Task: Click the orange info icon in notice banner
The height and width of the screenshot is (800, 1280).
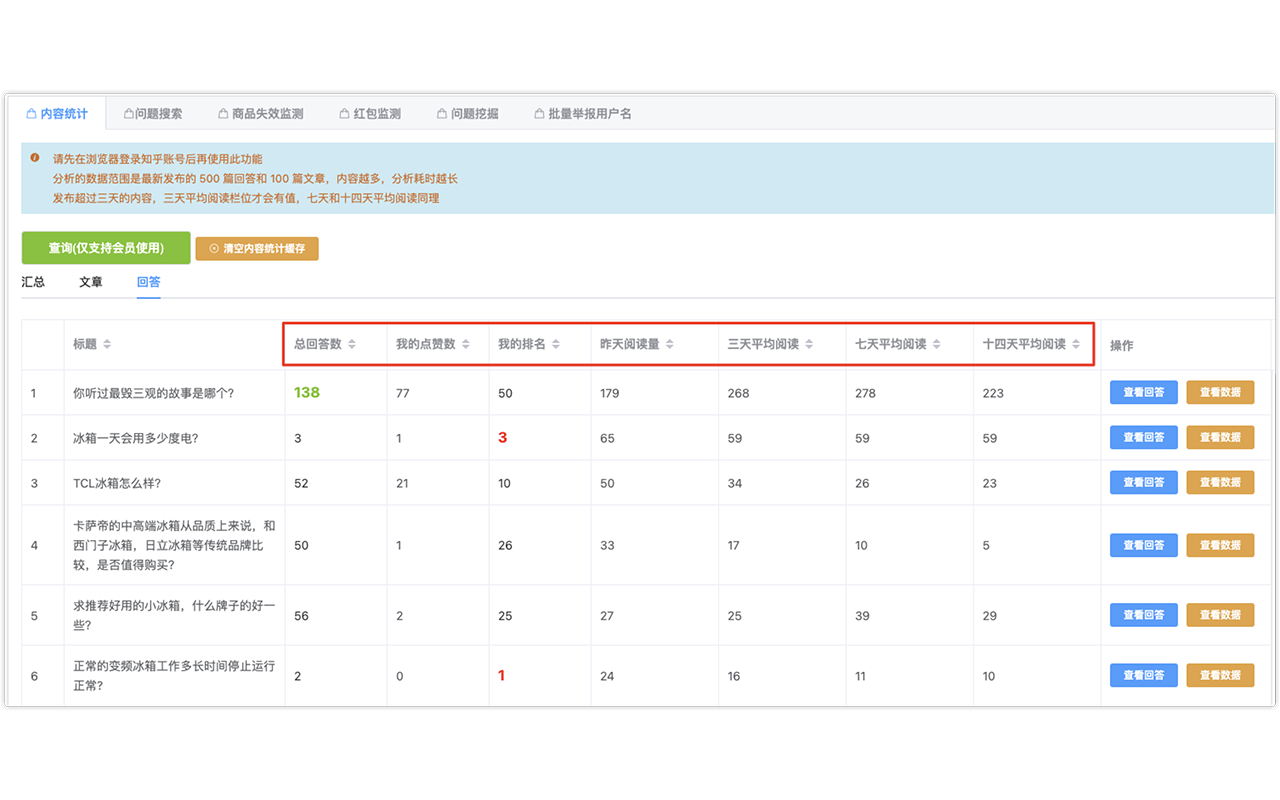Action: pyautogui.click(x=35, y=158)
